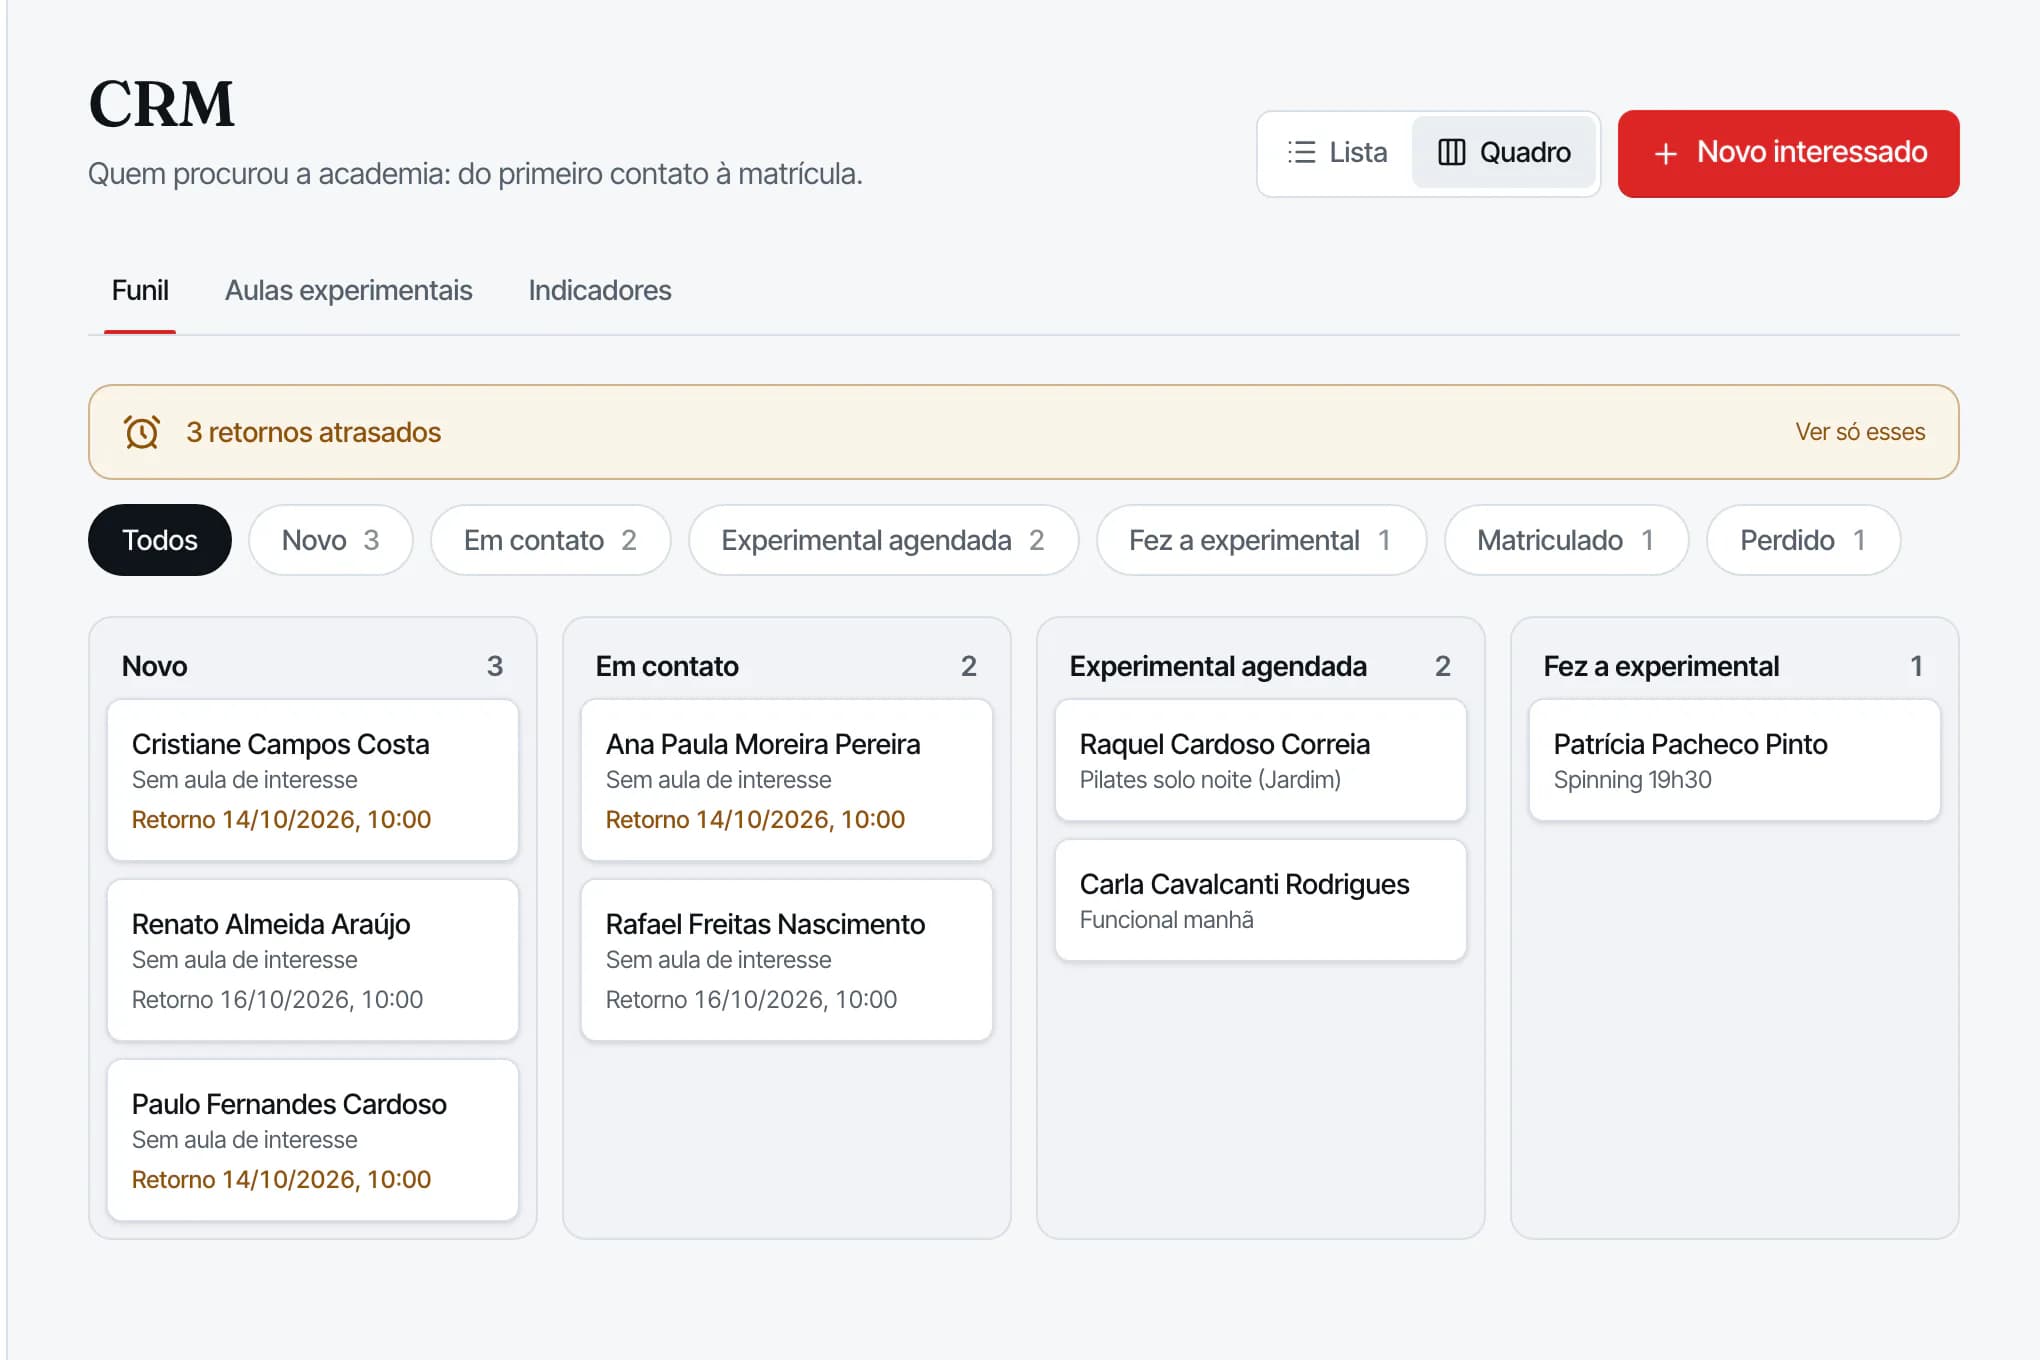Open Cristiane Campos Costa card

[x=313, y=780]
